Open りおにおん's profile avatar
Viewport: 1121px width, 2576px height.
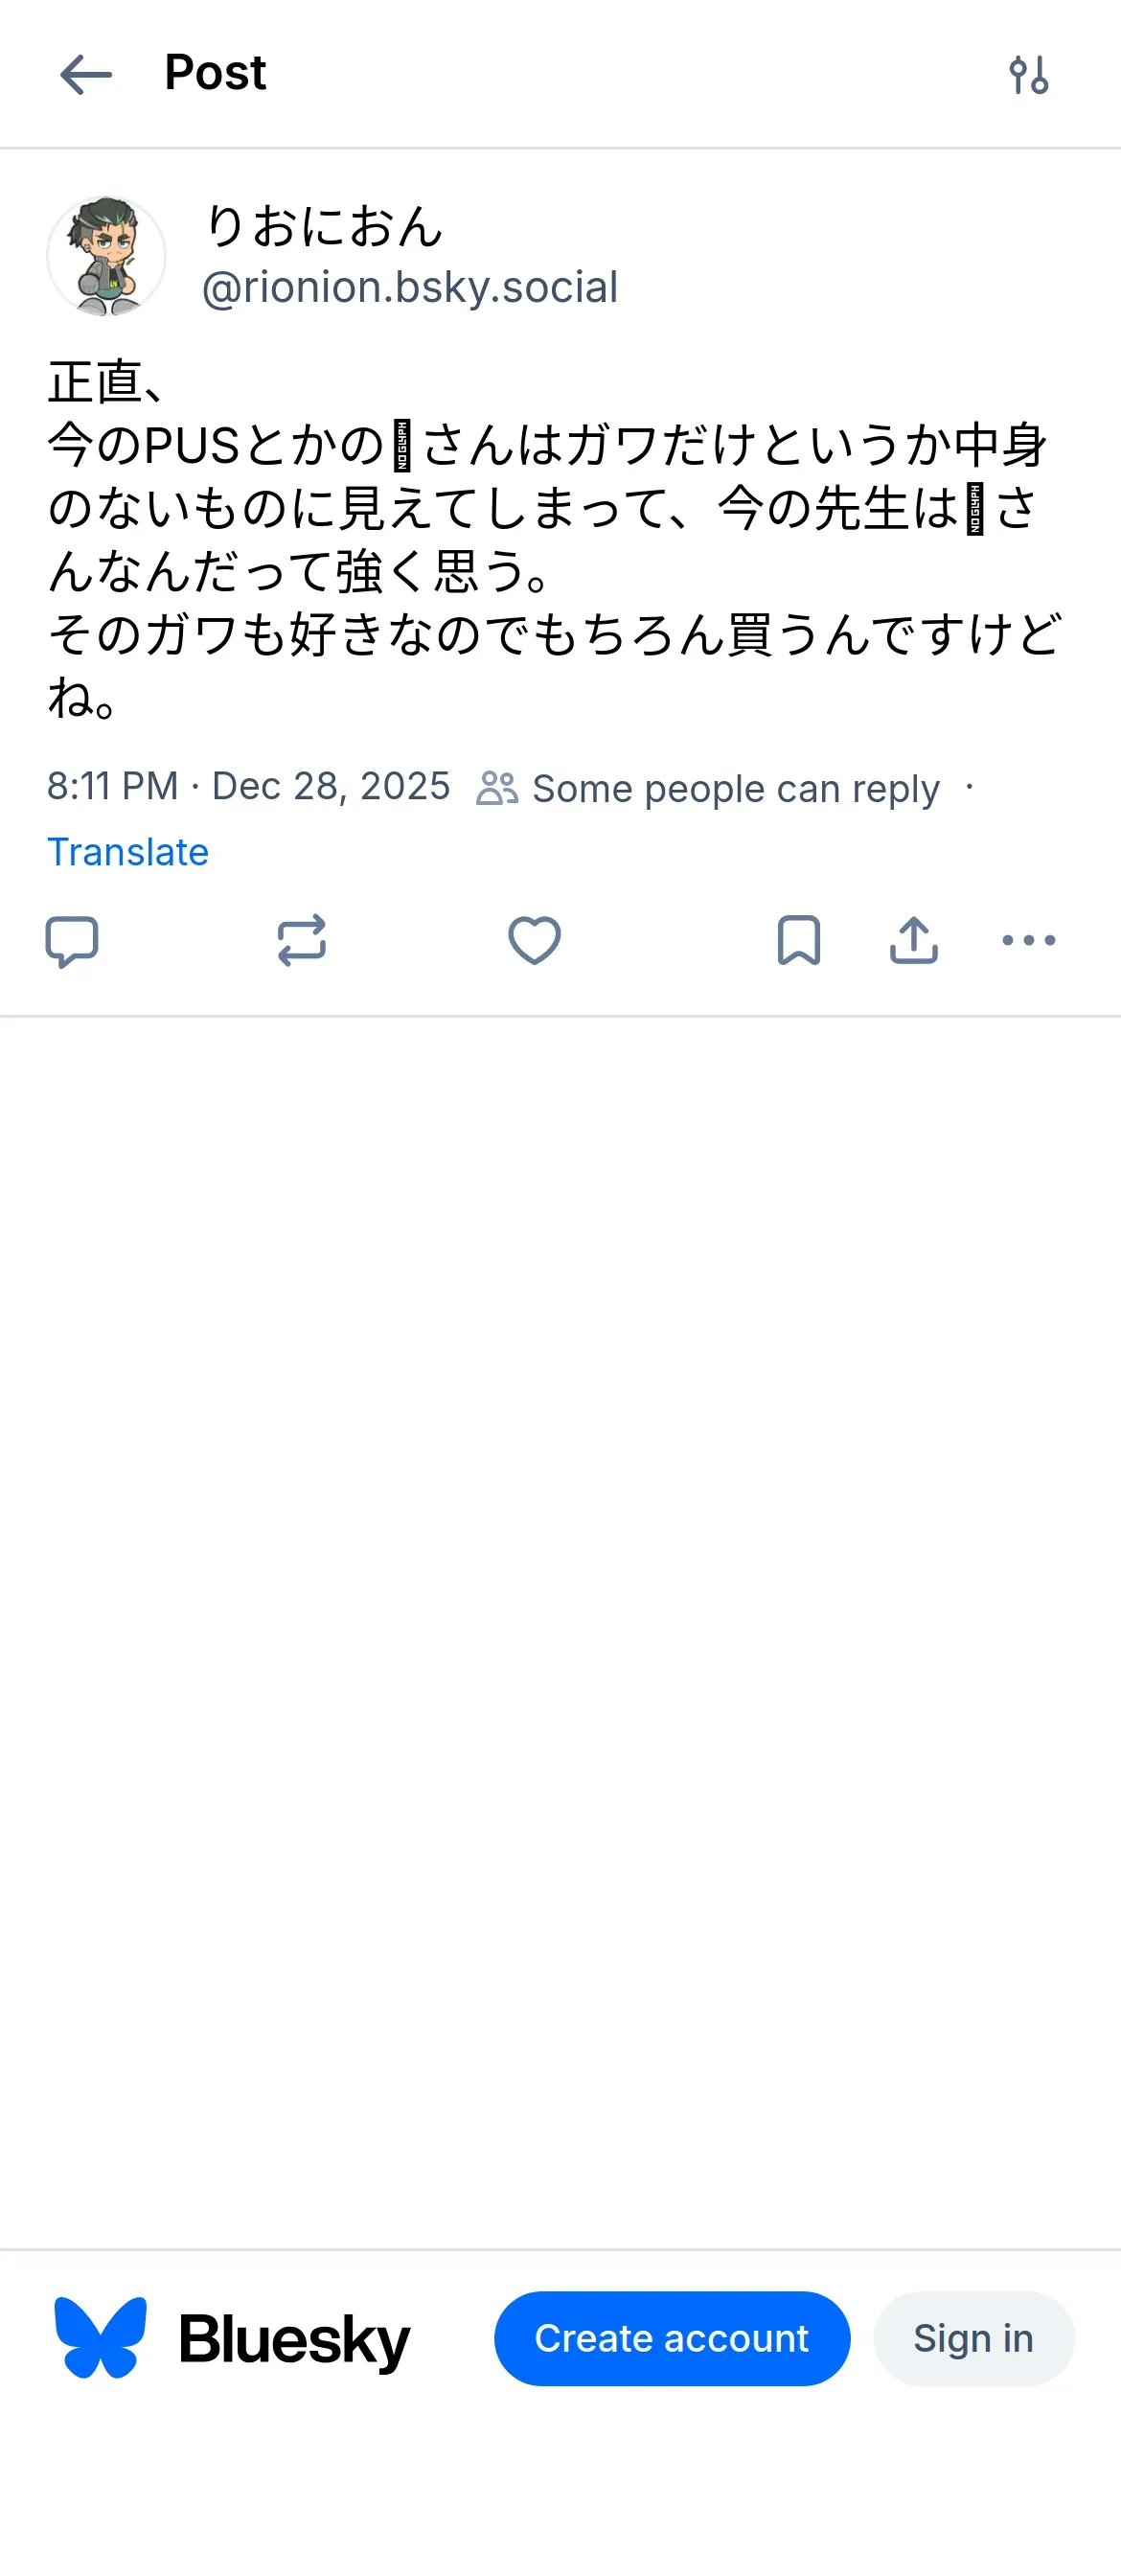[106, 256]
